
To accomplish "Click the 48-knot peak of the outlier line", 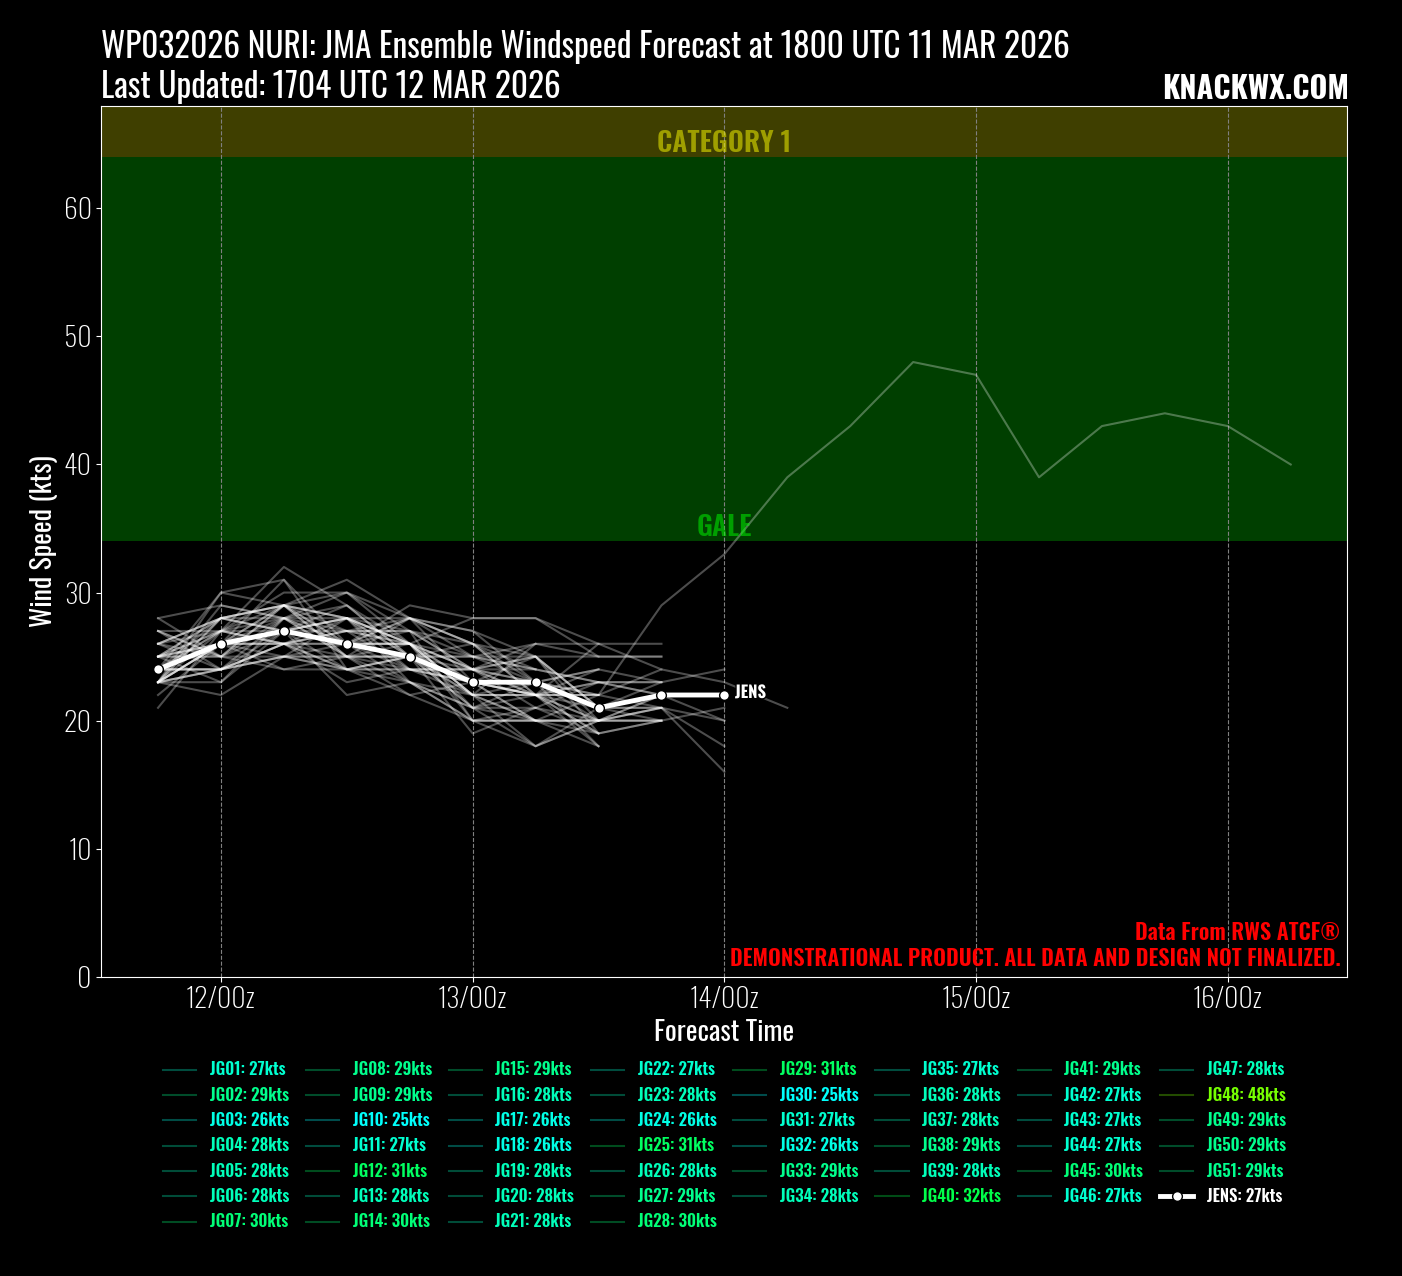I will [x=913, y=362].
